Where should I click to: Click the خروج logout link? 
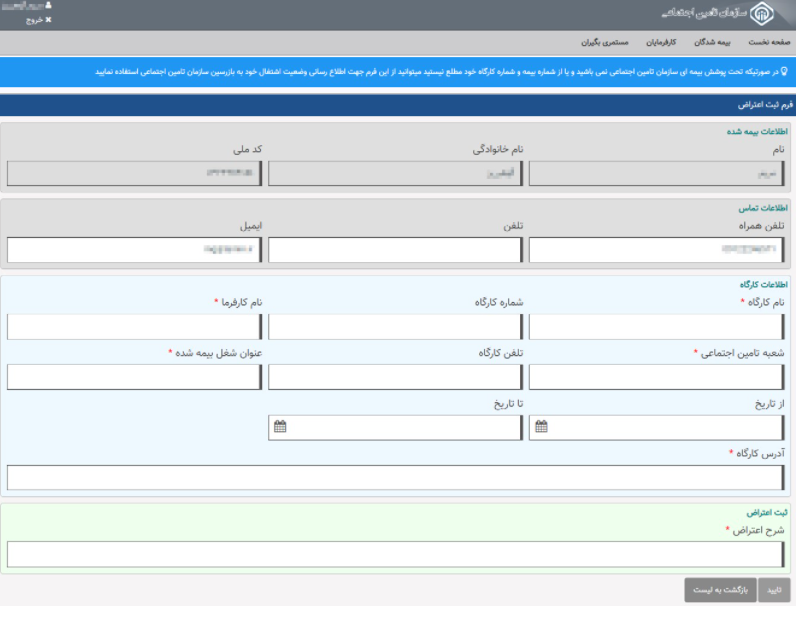(x=39, y=20)
